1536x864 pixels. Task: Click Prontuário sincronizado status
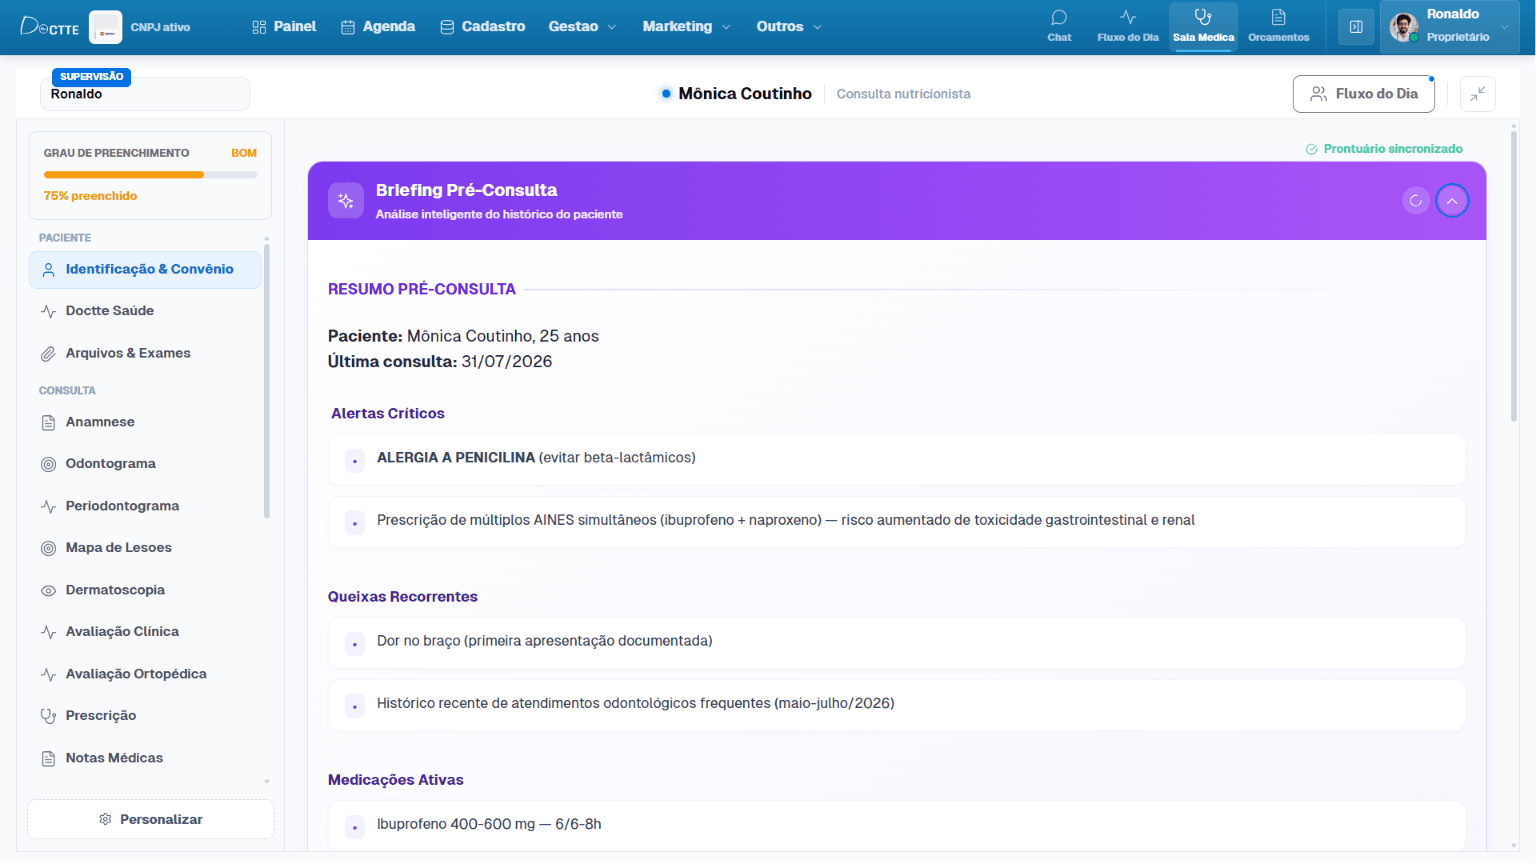1384,149
